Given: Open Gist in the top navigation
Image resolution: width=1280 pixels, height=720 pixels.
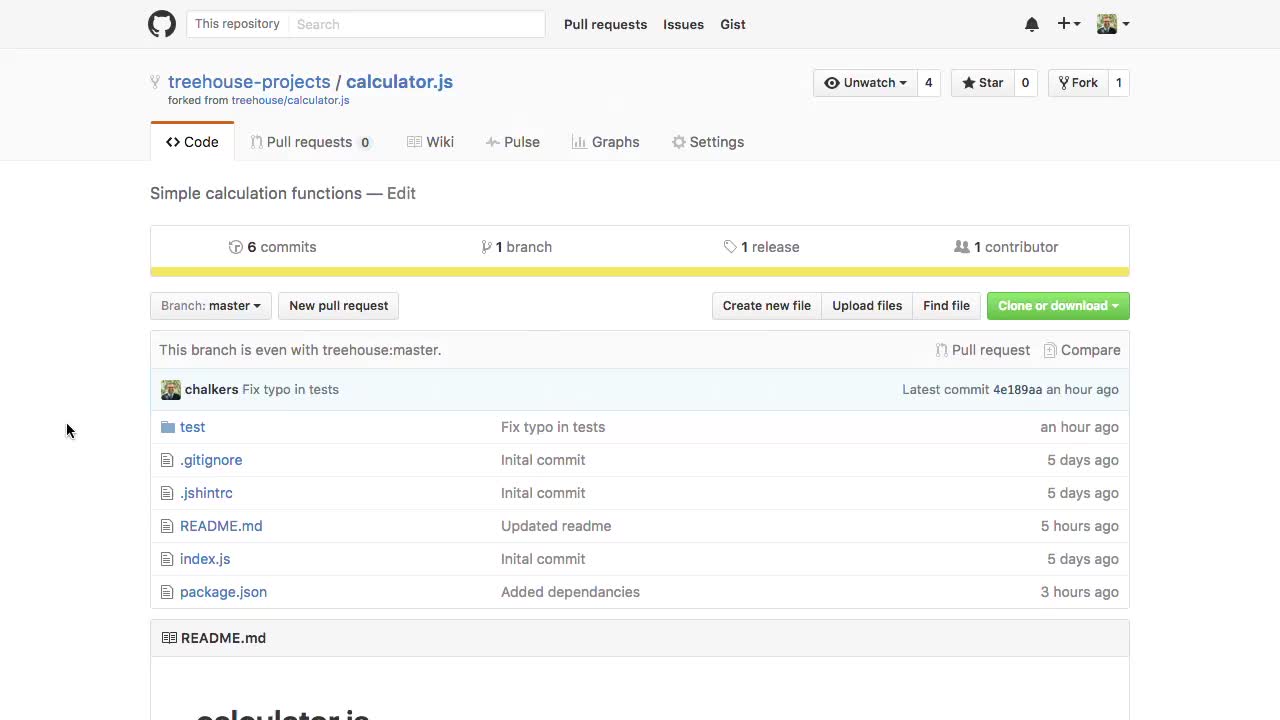Looking at the screenshot, I should click(x=733, y=24).
